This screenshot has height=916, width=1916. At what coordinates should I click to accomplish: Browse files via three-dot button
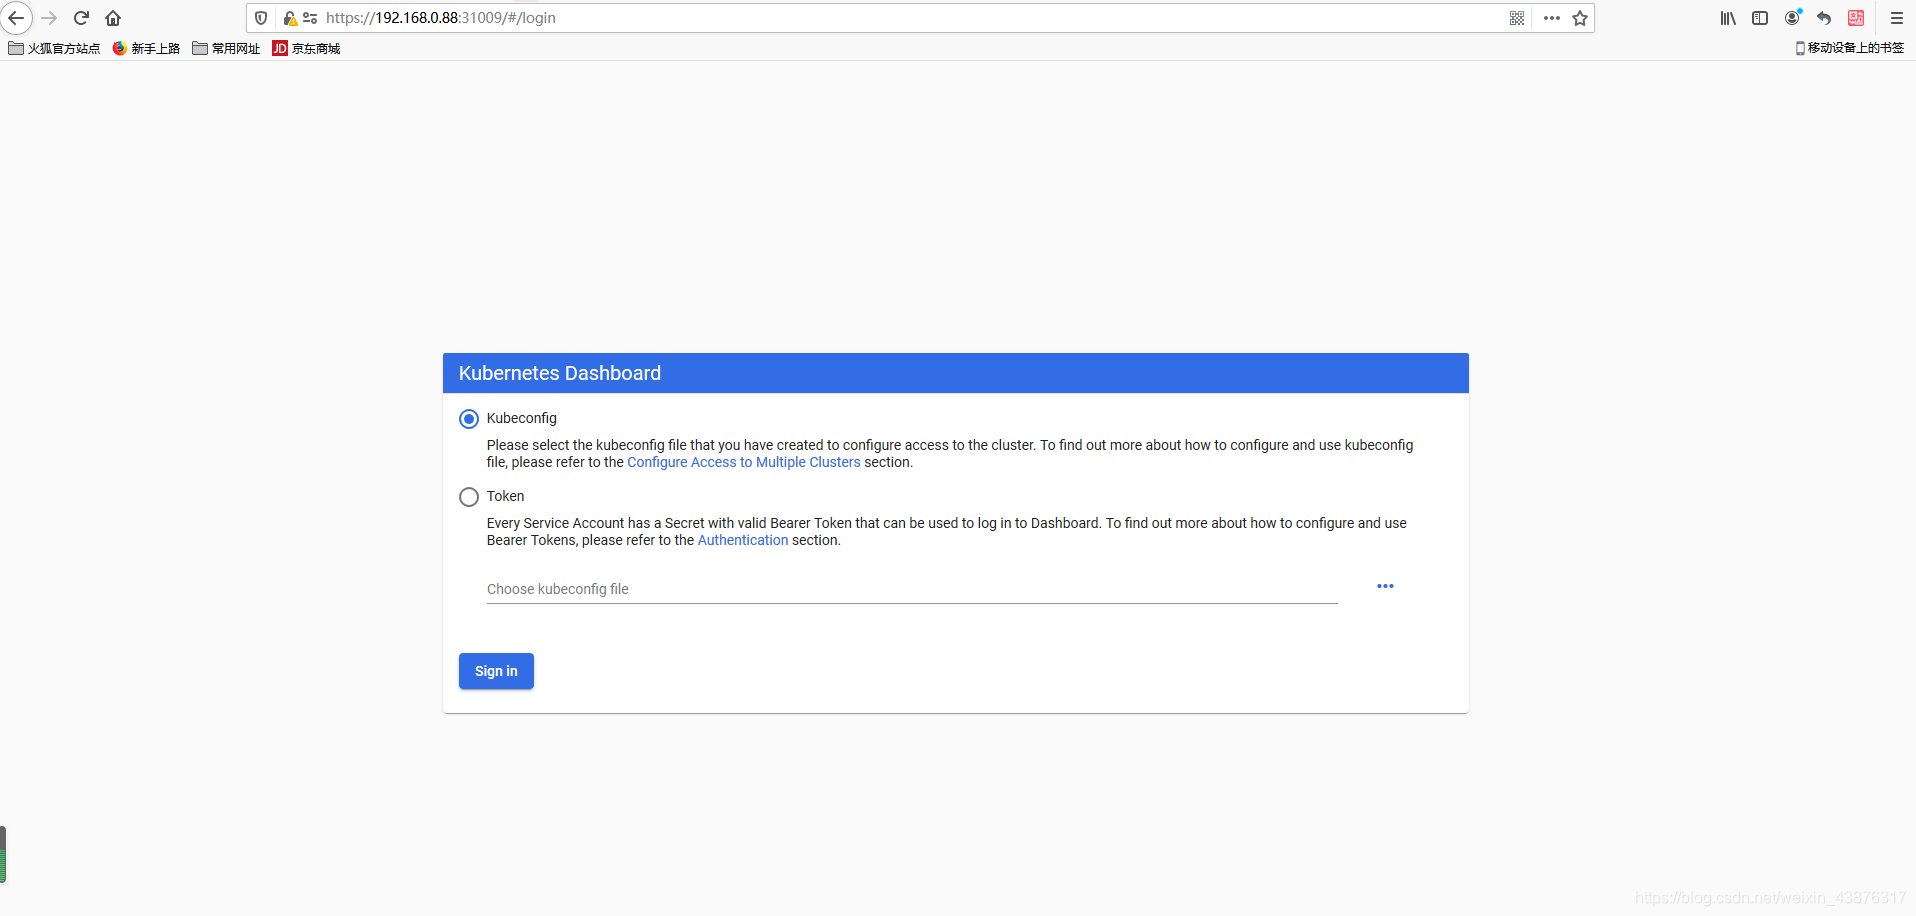(1385, 586)
